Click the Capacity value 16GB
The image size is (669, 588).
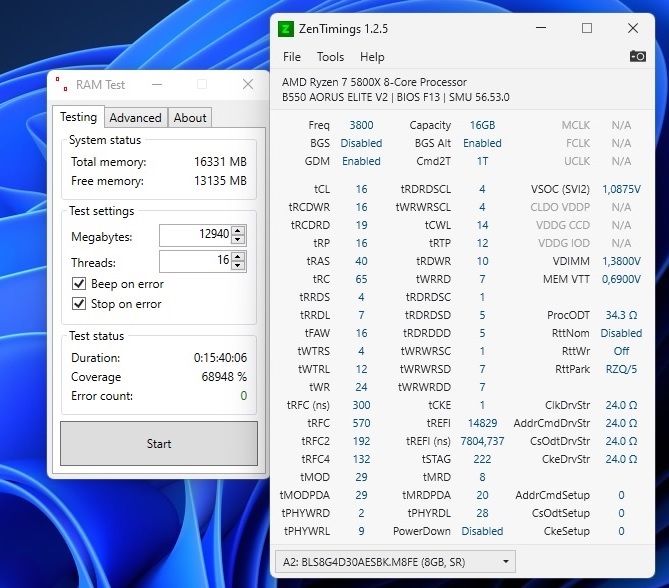pos(482,125)
